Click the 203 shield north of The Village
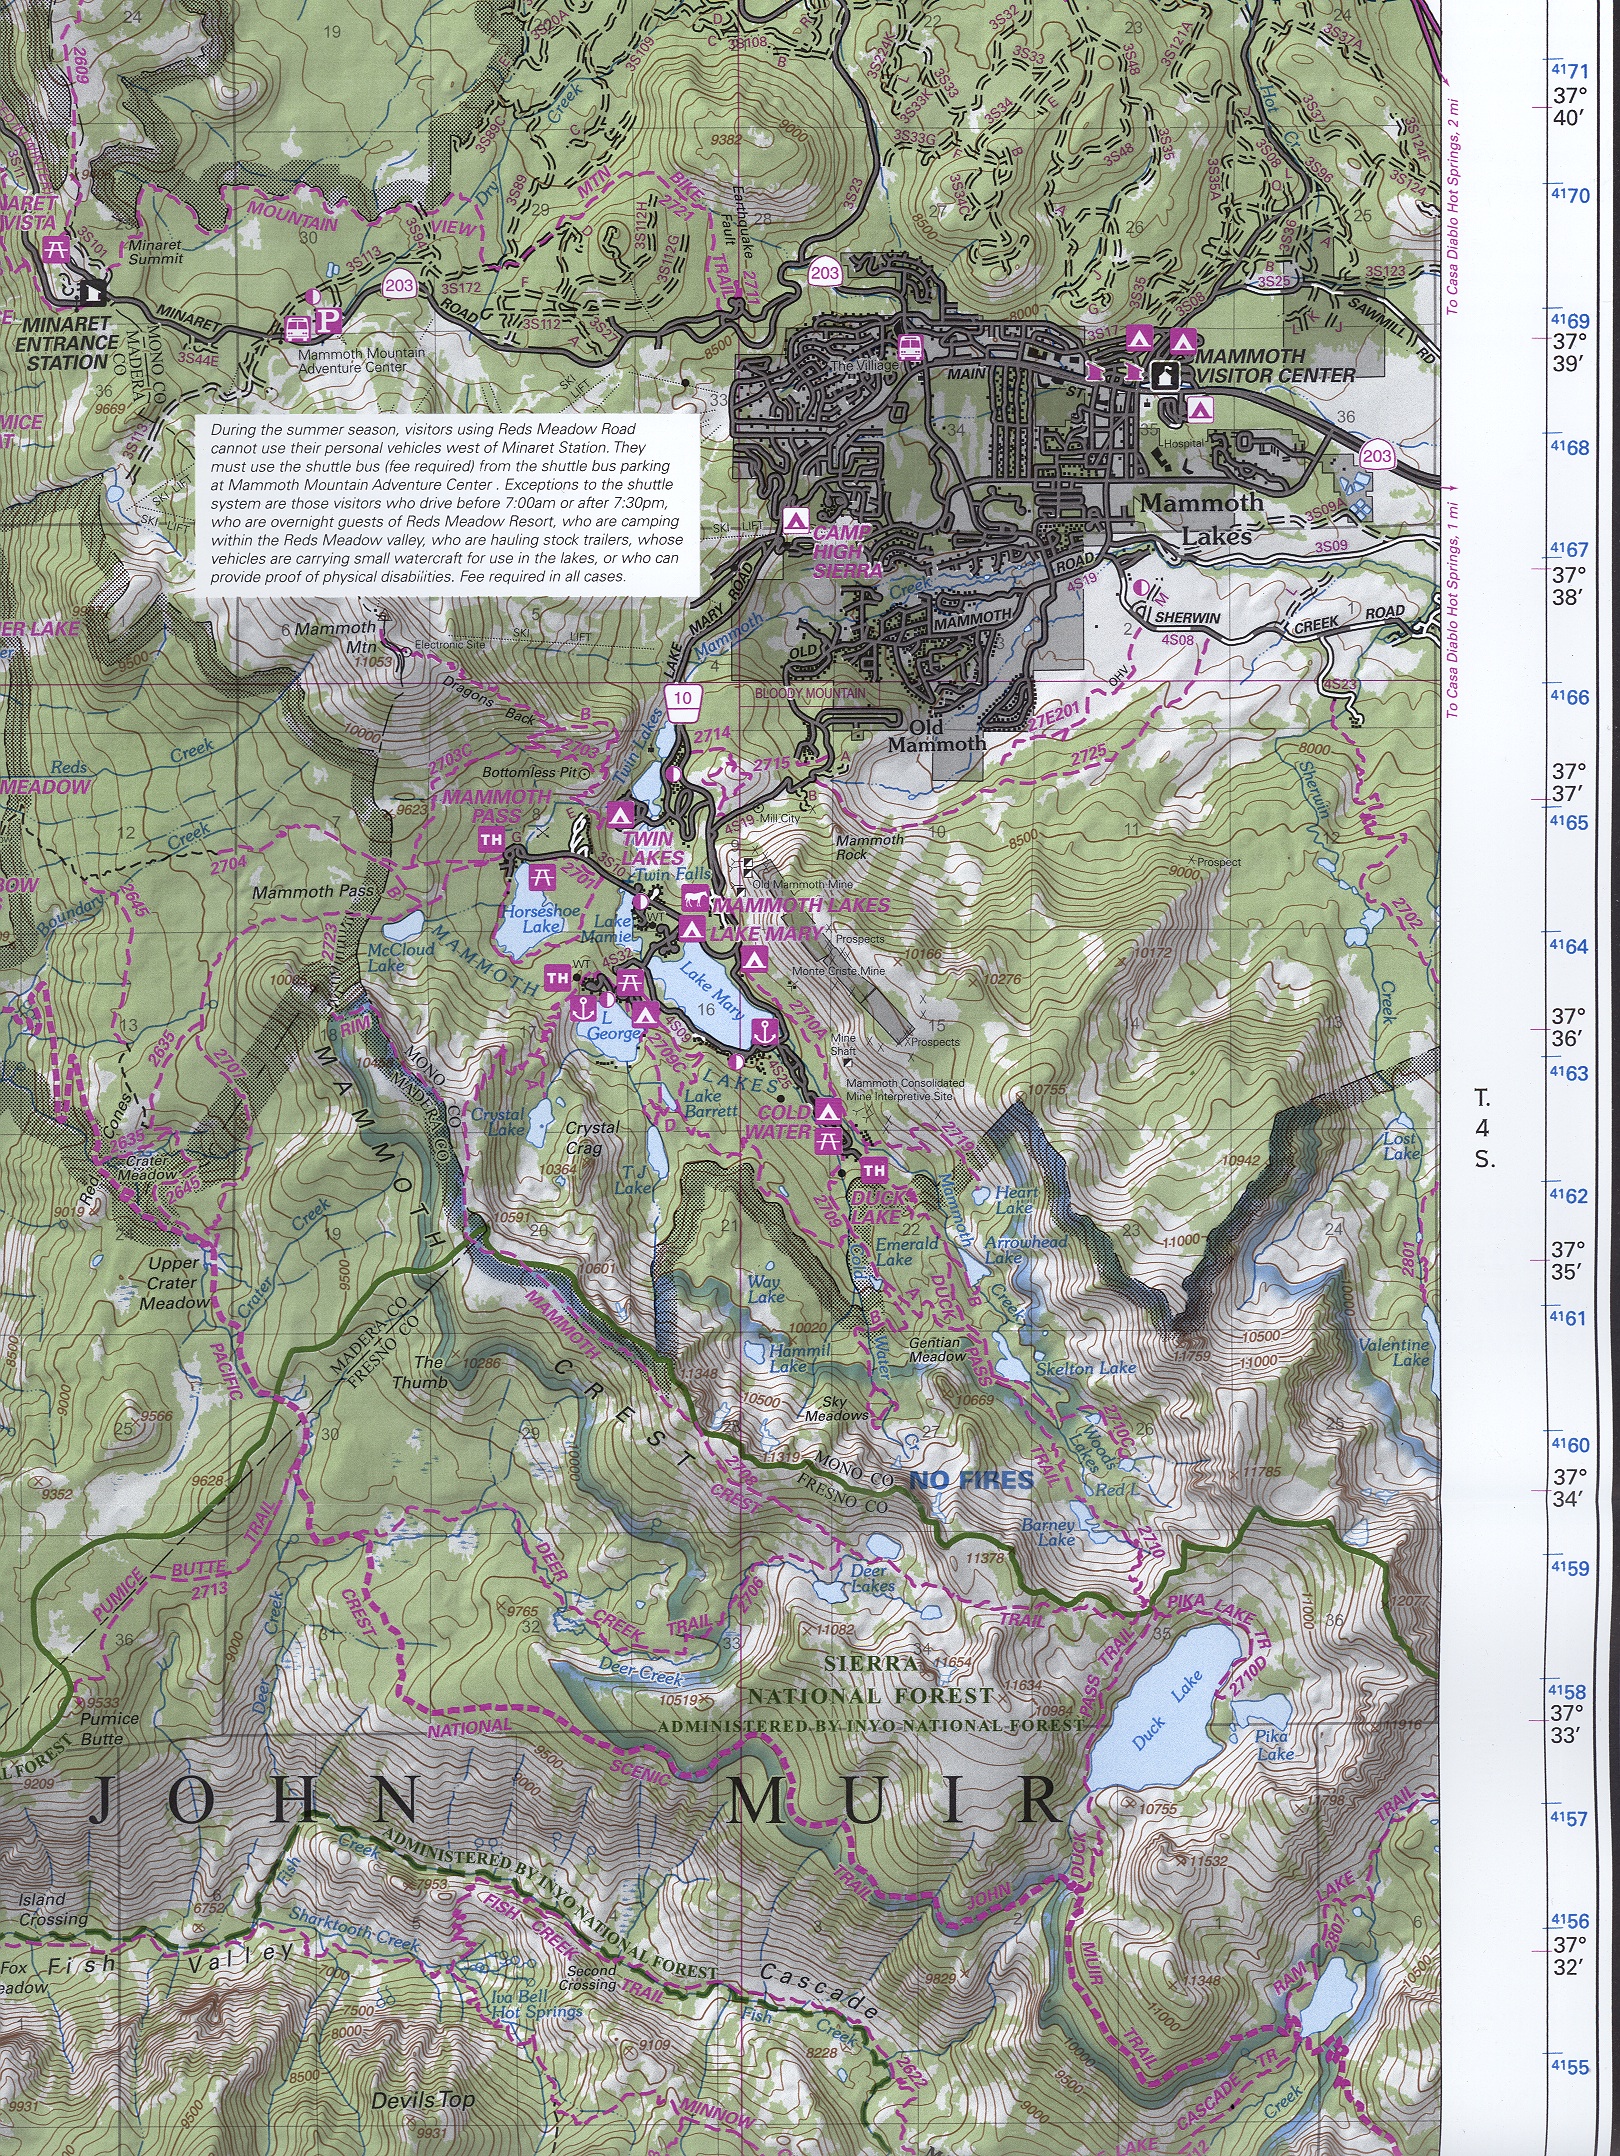 [825, 273]
